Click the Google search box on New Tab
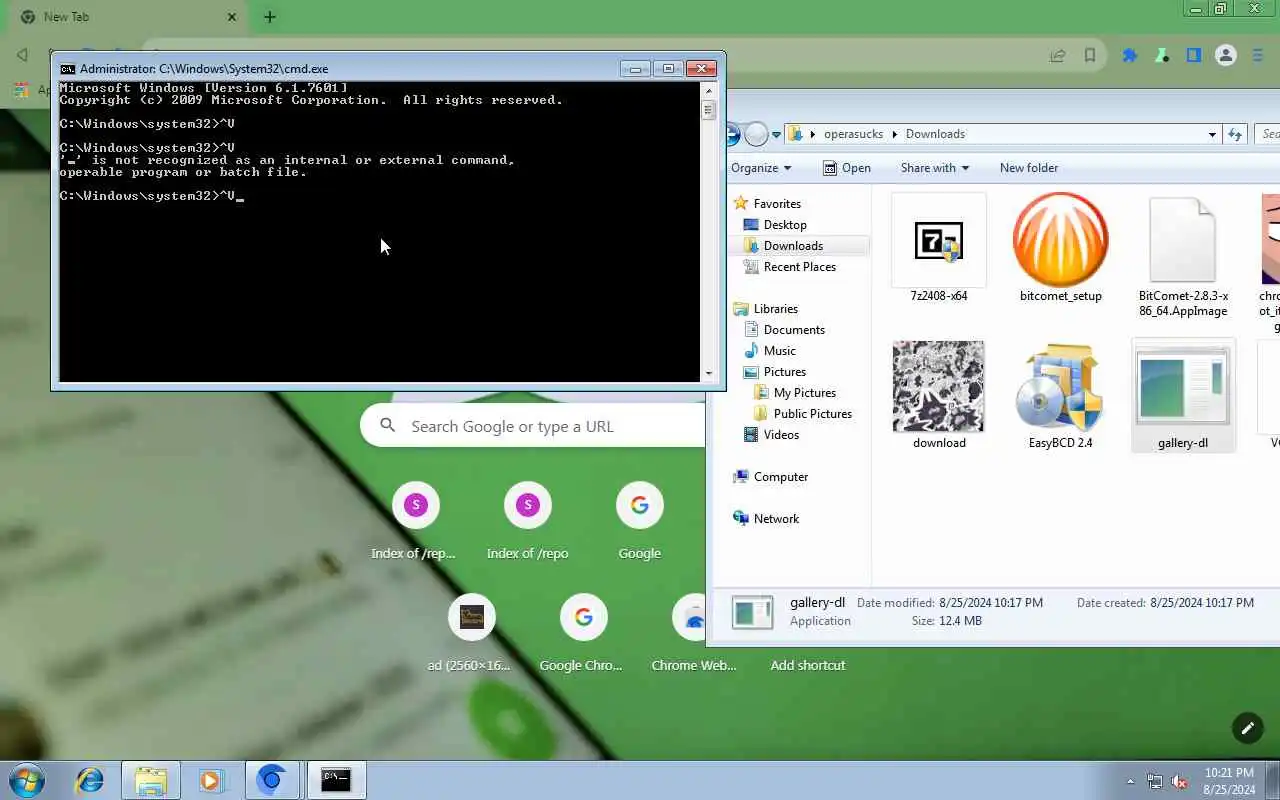 click(x=532, y=426)
